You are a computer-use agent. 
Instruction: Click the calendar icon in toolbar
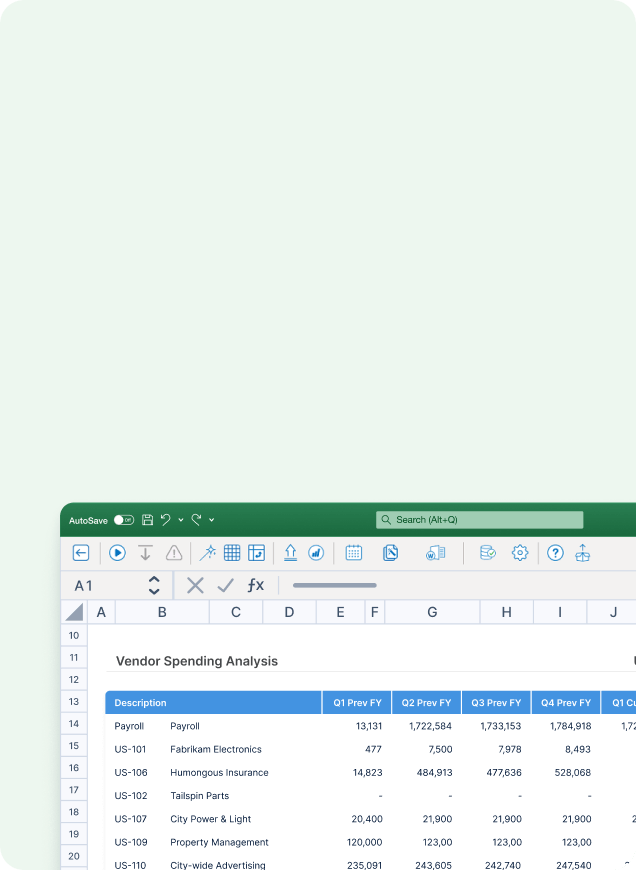(354, 553)
